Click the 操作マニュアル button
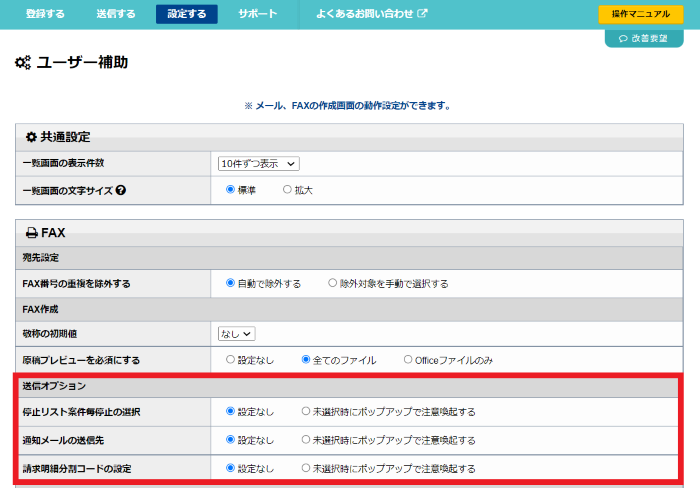The height and width of the screenshot is (488, 700). tap(641, 14)
